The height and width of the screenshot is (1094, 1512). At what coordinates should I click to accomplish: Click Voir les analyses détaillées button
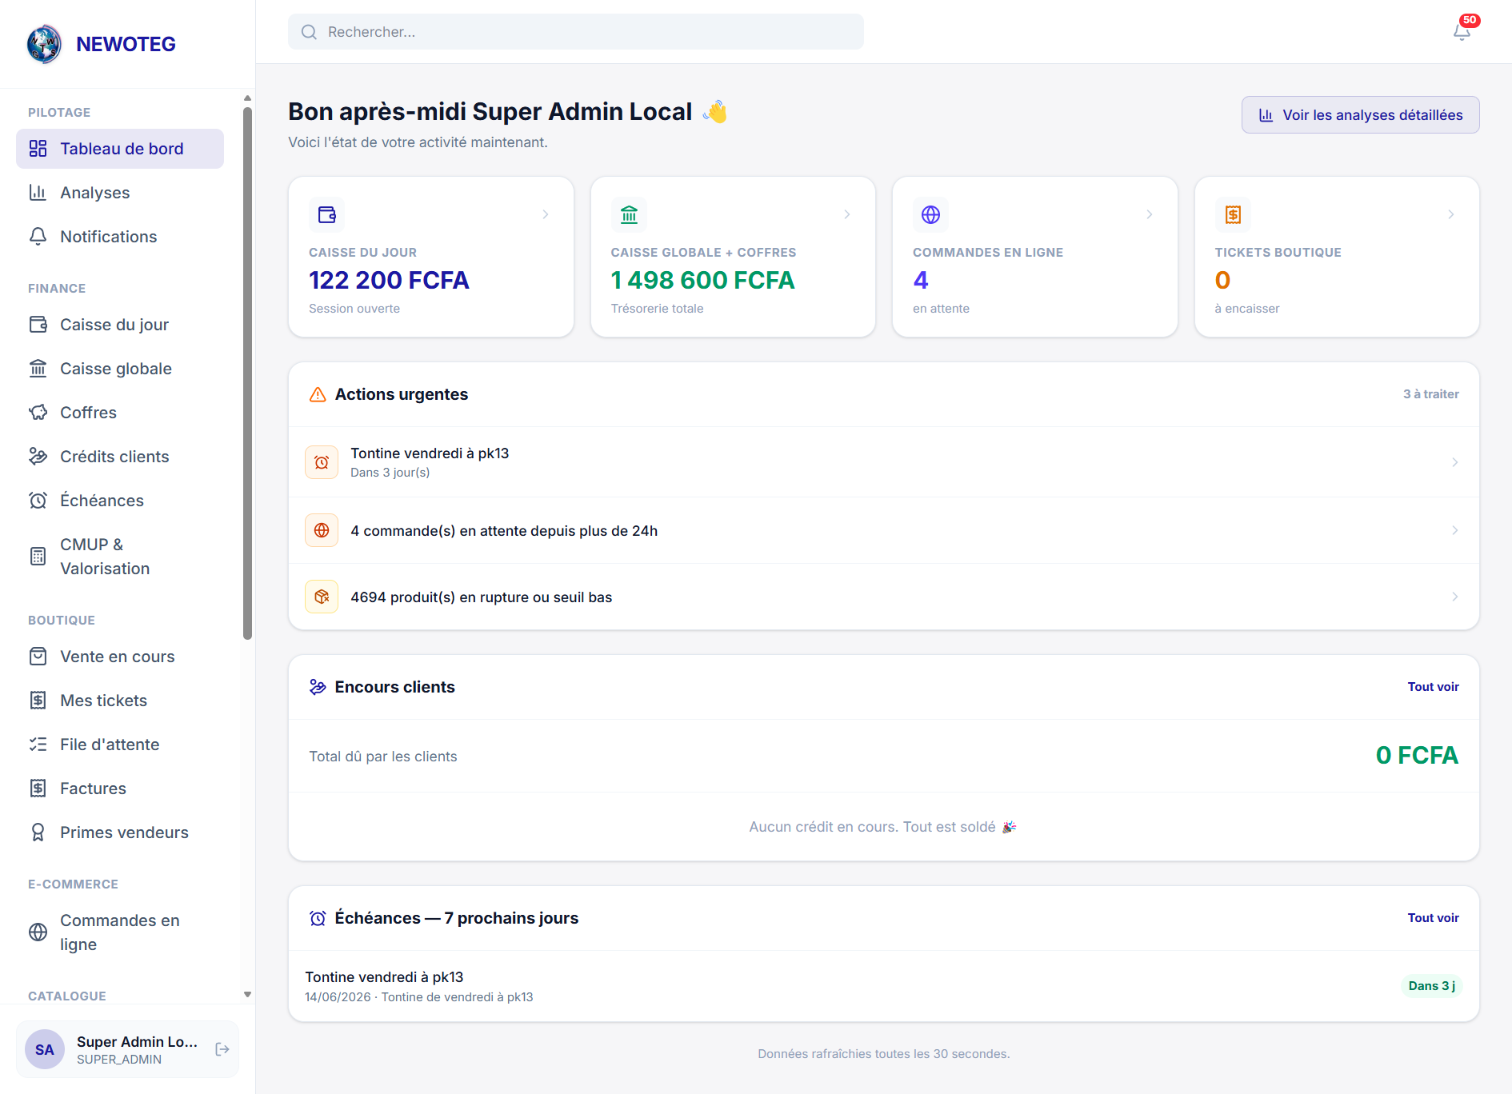(1360, 115)
